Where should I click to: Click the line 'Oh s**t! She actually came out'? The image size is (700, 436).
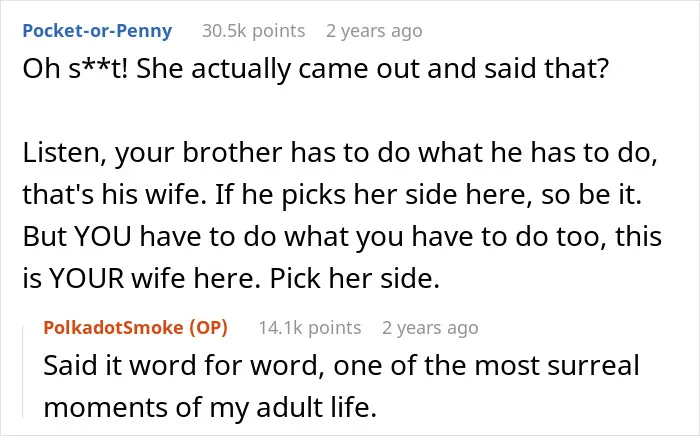coord(316,69)
